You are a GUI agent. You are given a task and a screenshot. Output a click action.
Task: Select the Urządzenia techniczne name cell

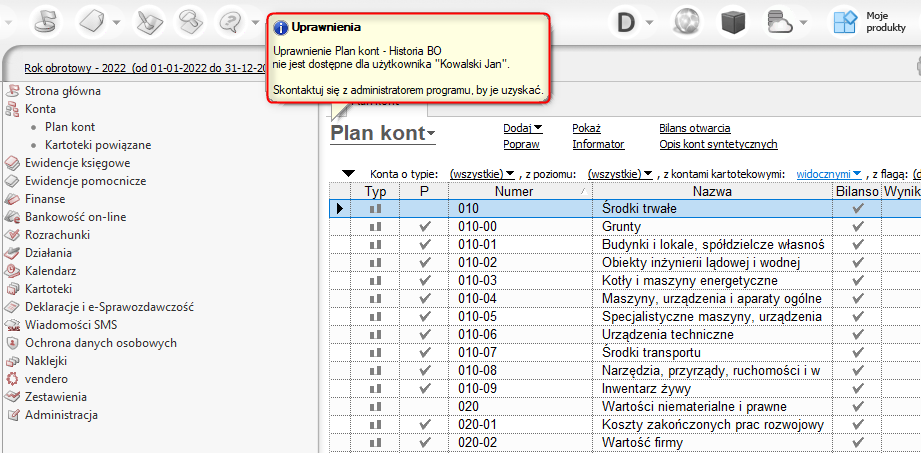(x=712, y=334)
